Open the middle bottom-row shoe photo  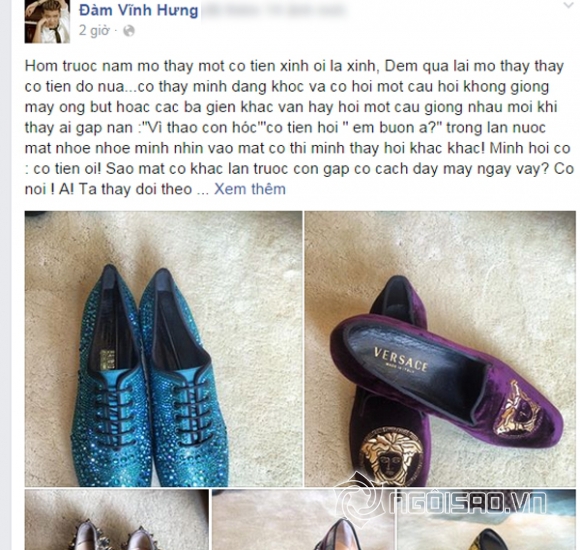[303, 520]
